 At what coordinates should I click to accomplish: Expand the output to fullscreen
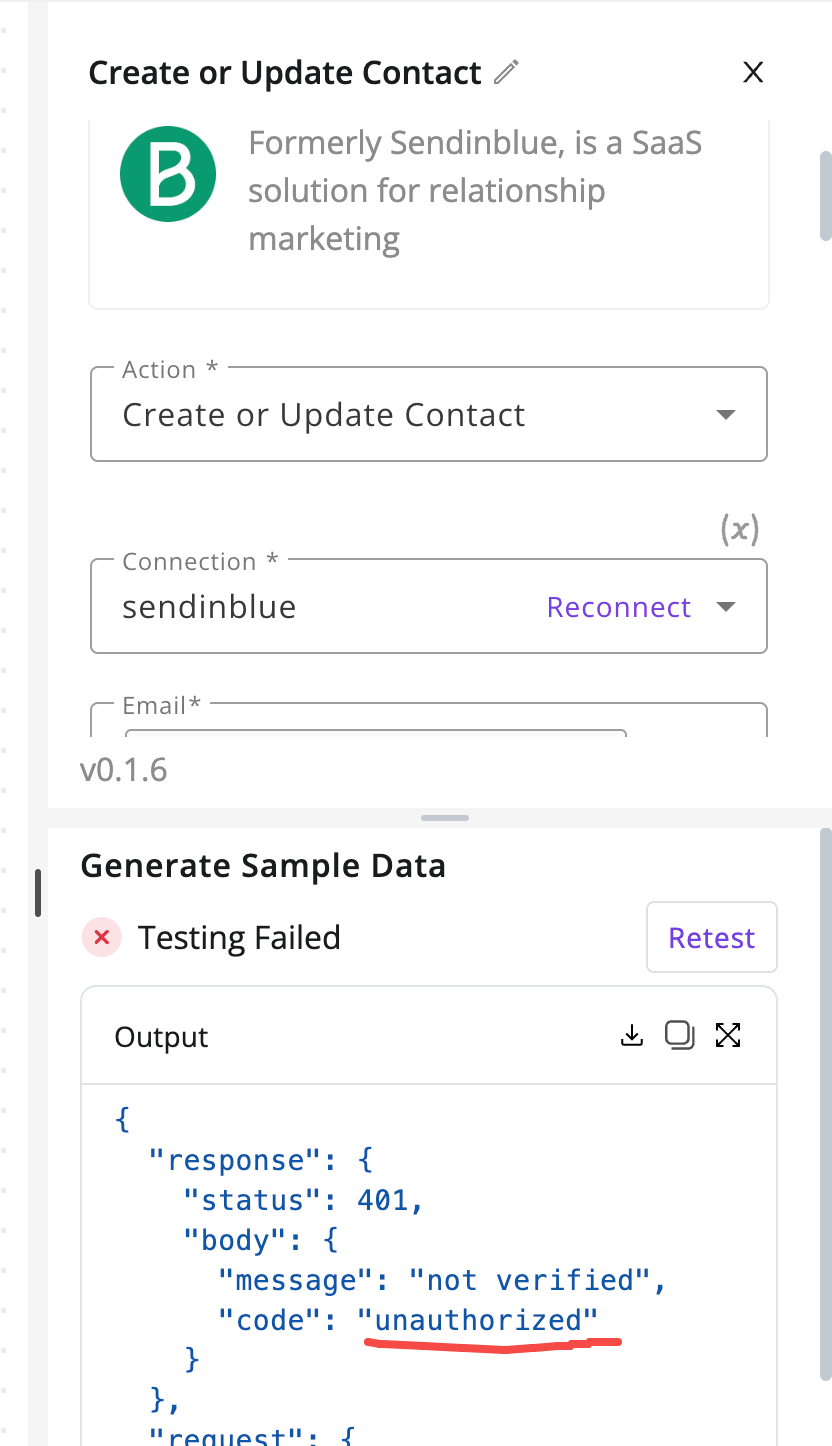click(x=728, y=1035)
